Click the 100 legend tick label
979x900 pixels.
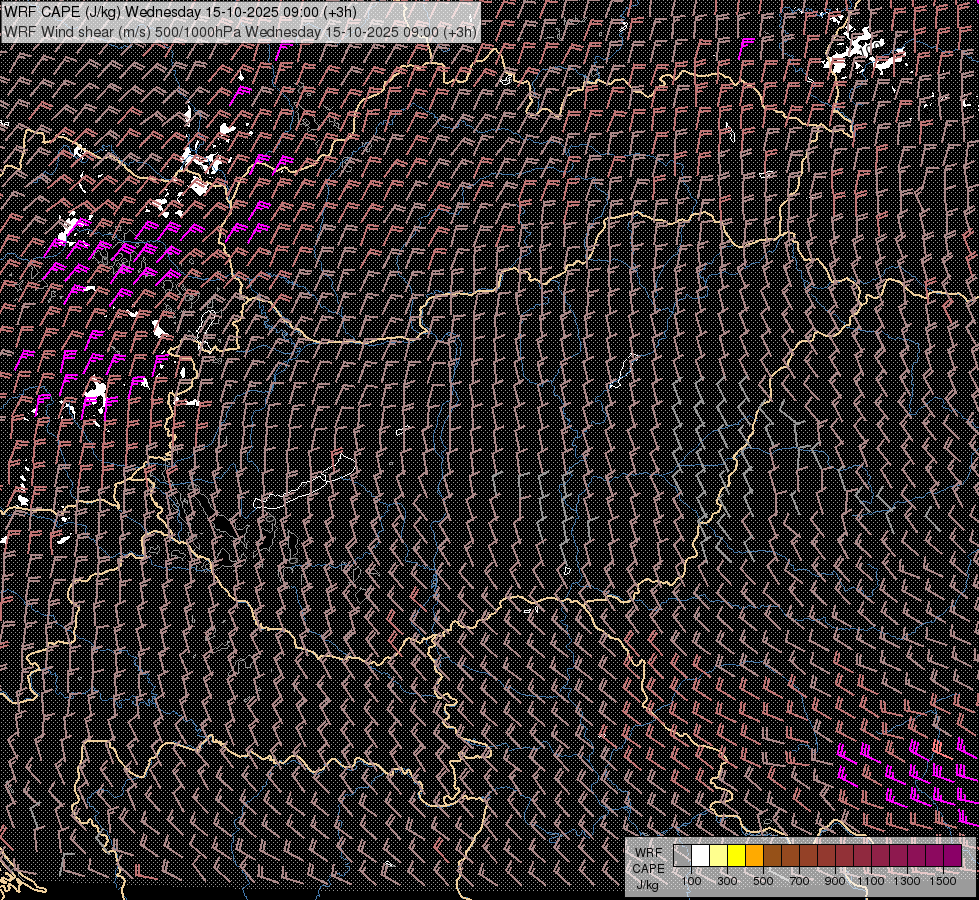(x=691, y=881)
